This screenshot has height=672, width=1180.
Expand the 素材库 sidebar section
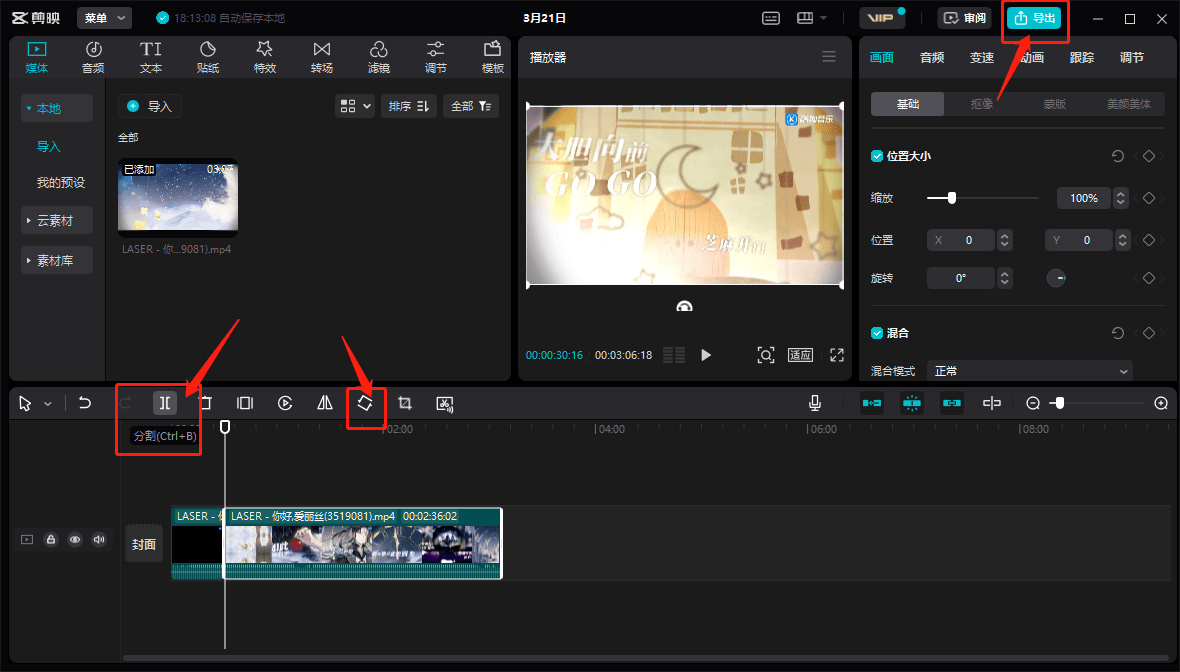click(57, 260)
